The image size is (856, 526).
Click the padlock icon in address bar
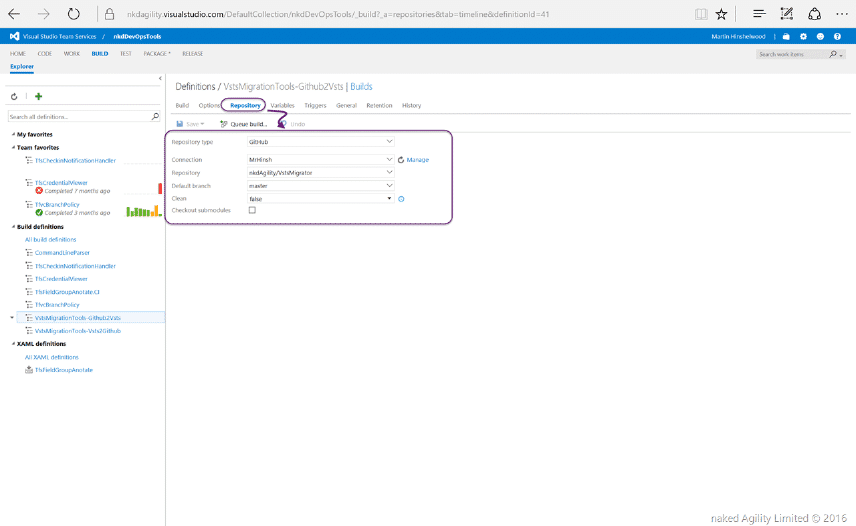[x=109, y=14]
